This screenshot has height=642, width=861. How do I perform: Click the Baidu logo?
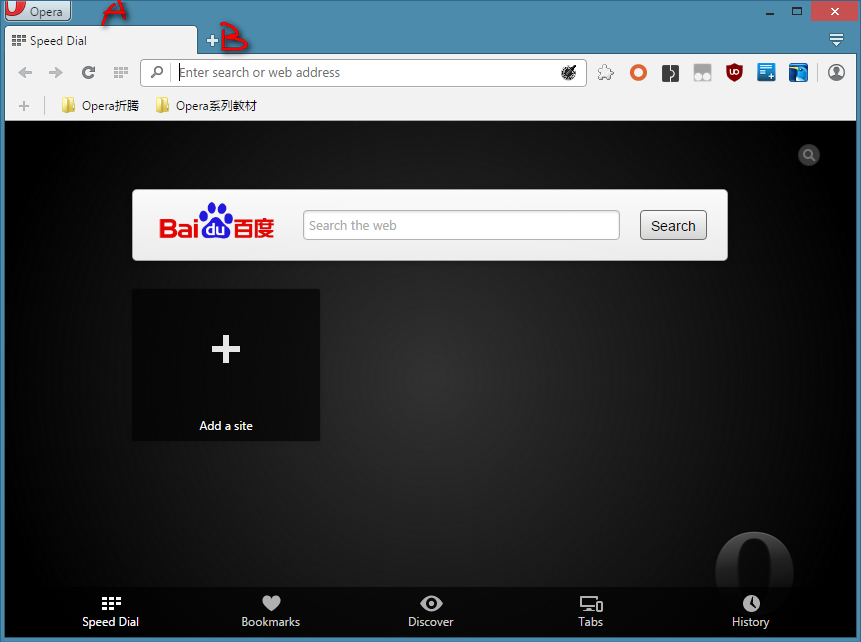tap(216, 222)
